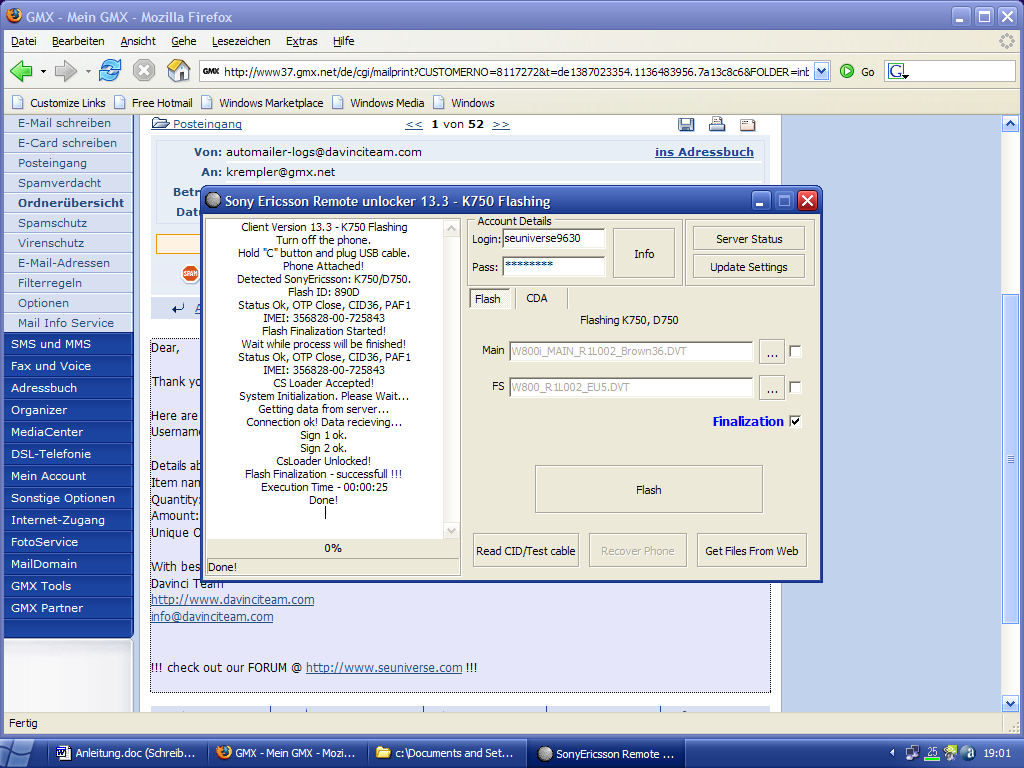Toggle the Main file checkbox

[x=795, y=351]
